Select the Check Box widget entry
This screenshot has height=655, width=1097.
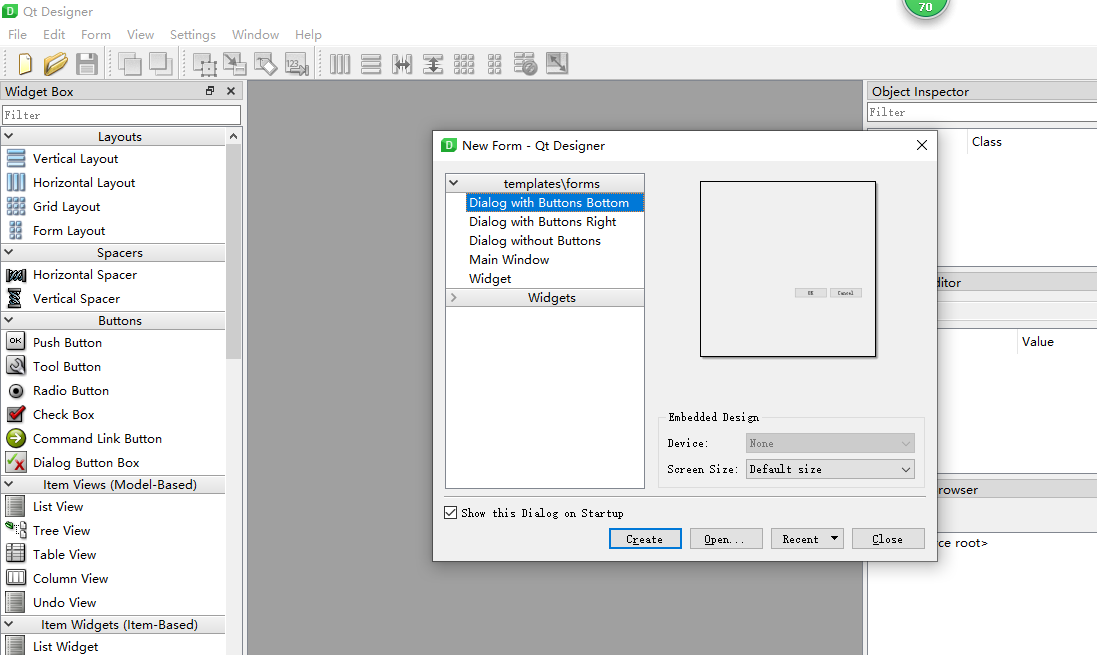62,414
